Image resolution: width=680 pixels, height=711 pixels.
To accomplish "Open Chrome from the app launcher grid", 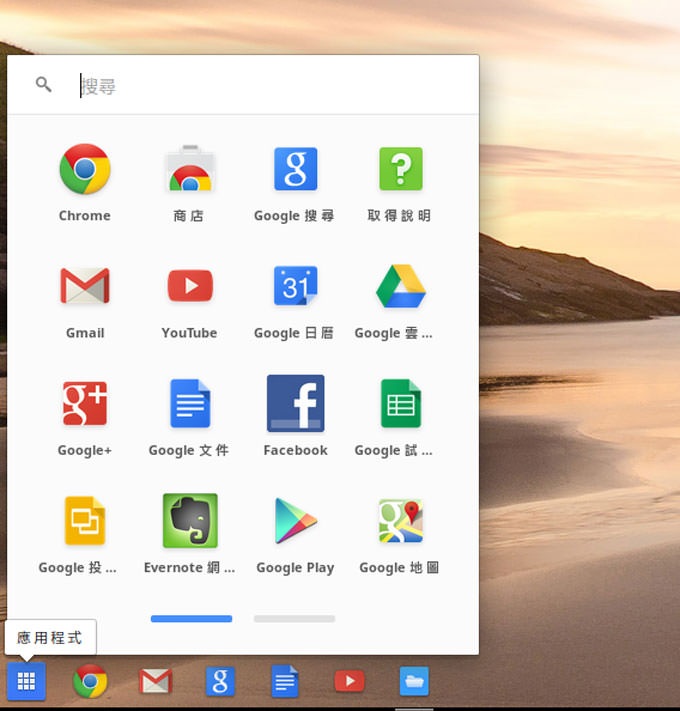I will tap(85, 170).
